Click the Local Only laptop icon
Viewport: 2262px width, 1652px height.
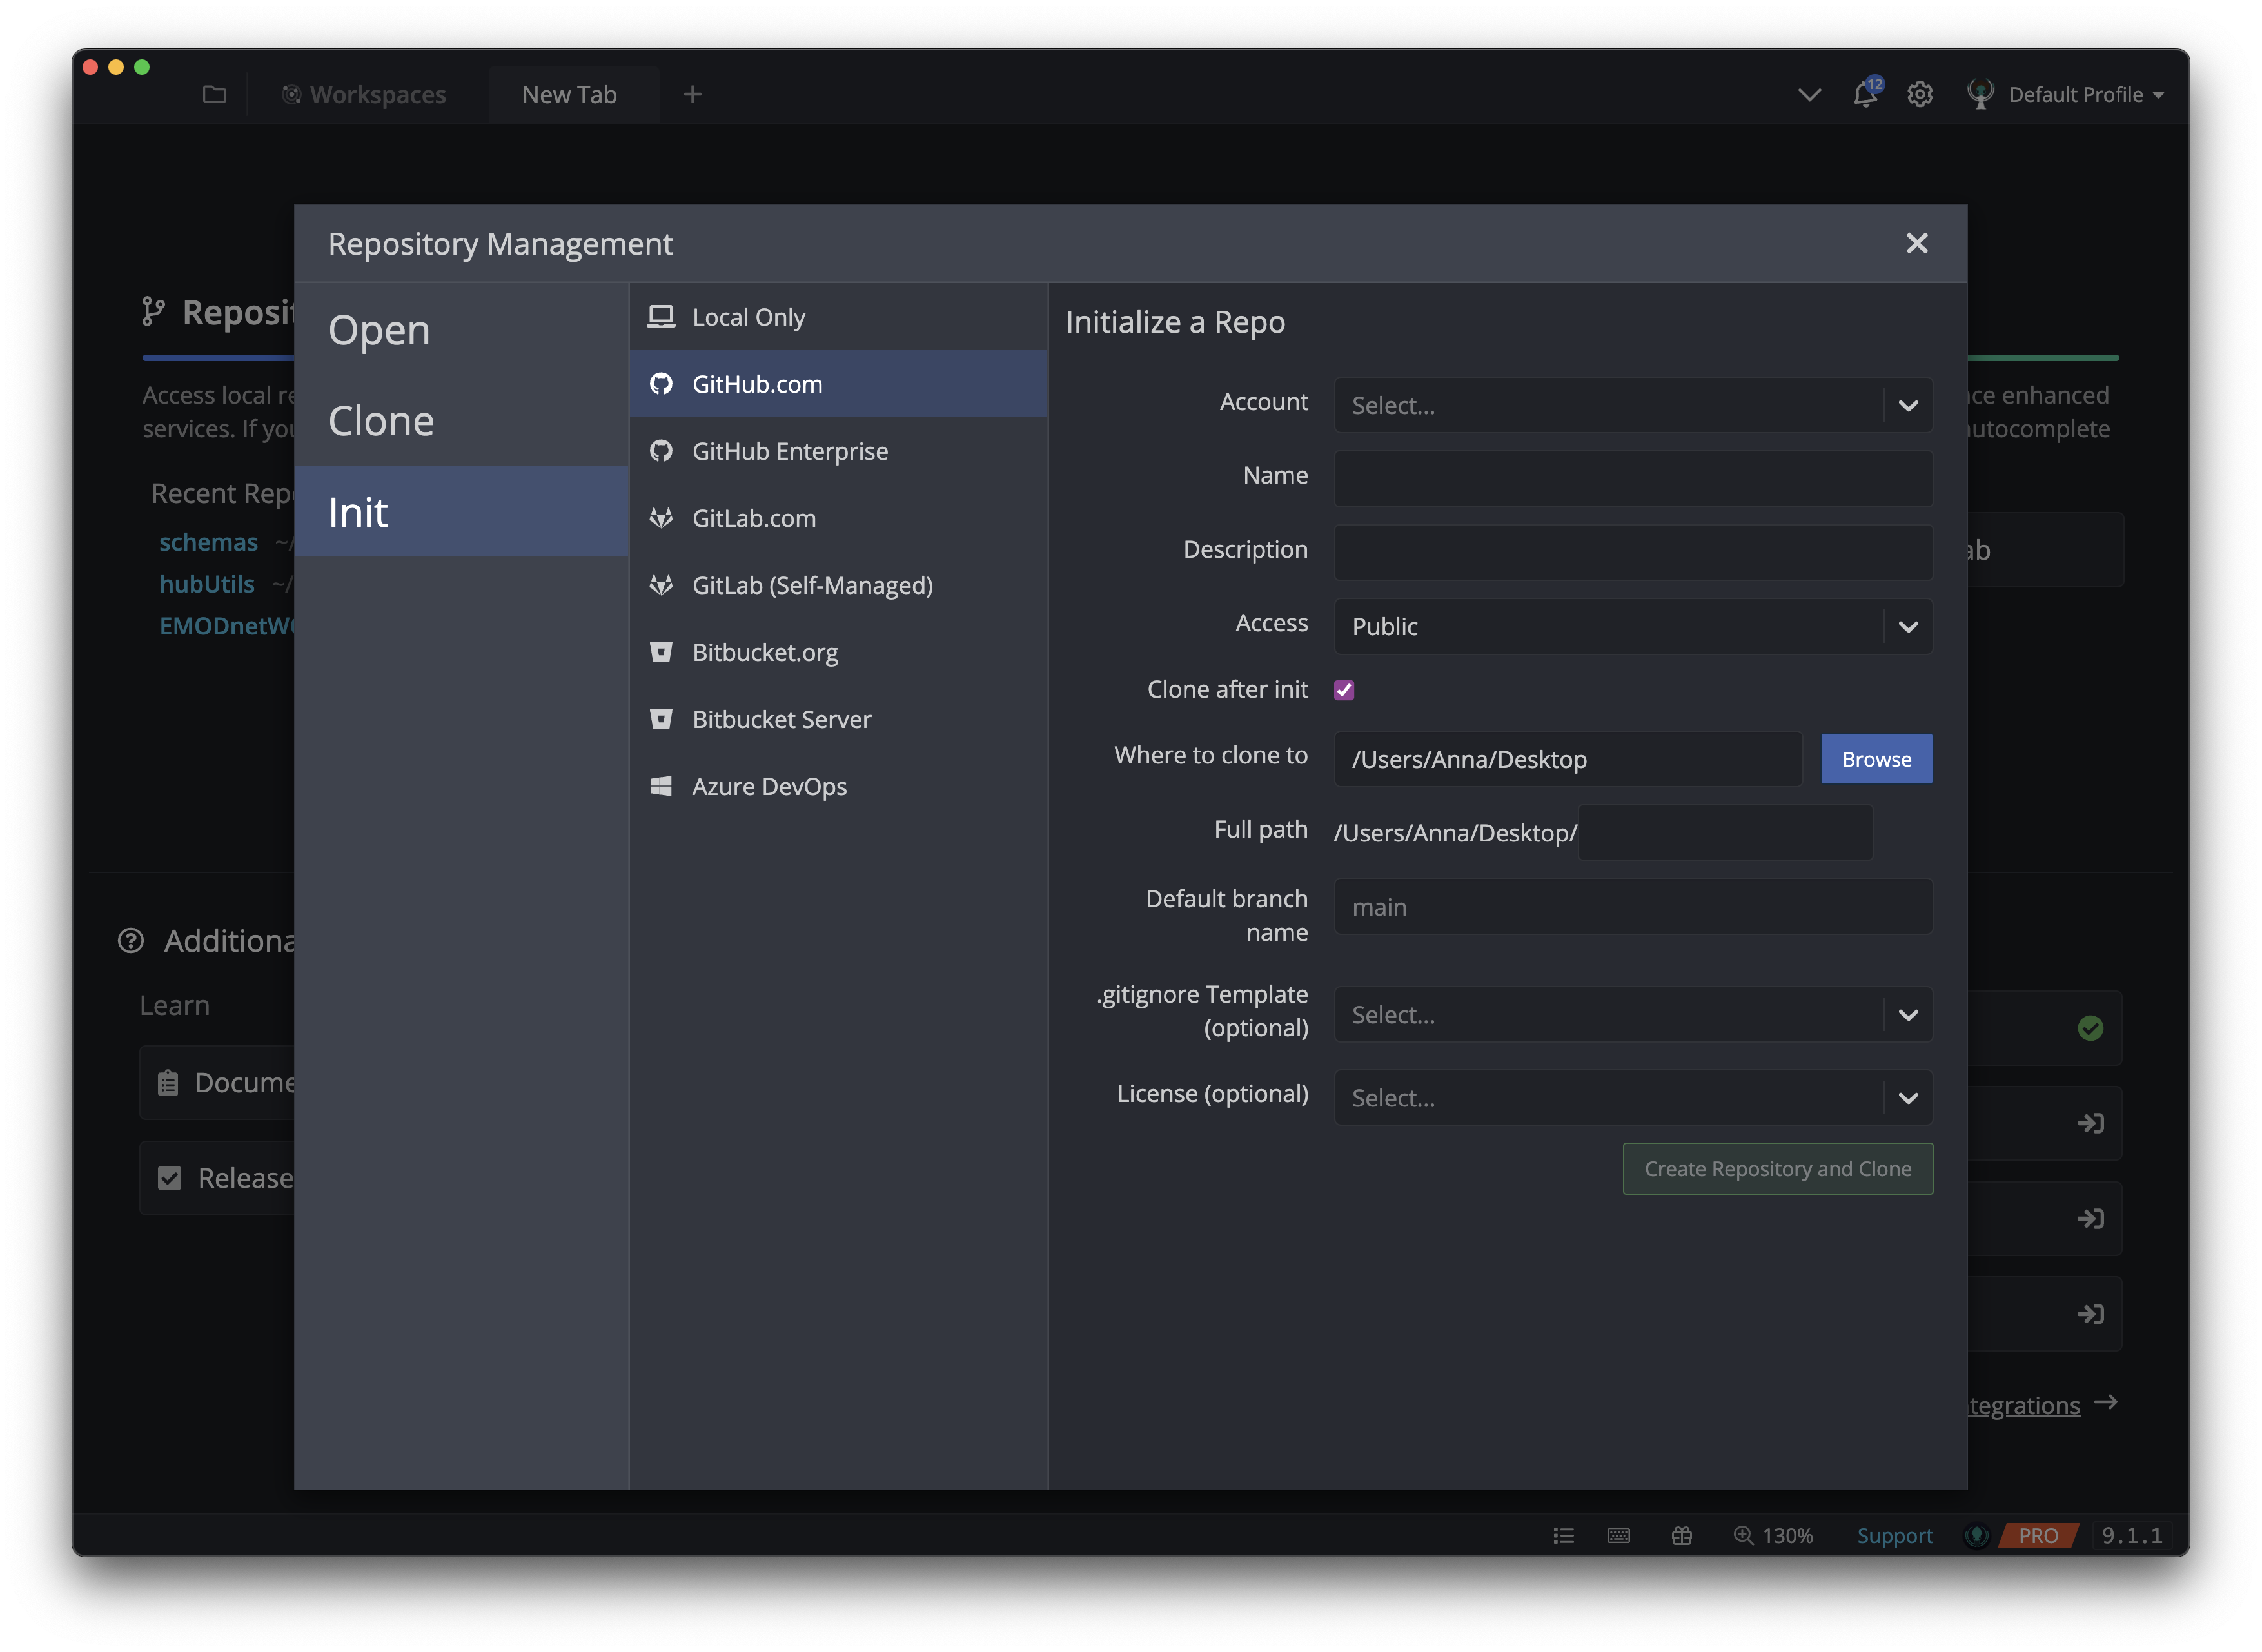(661, 317)
